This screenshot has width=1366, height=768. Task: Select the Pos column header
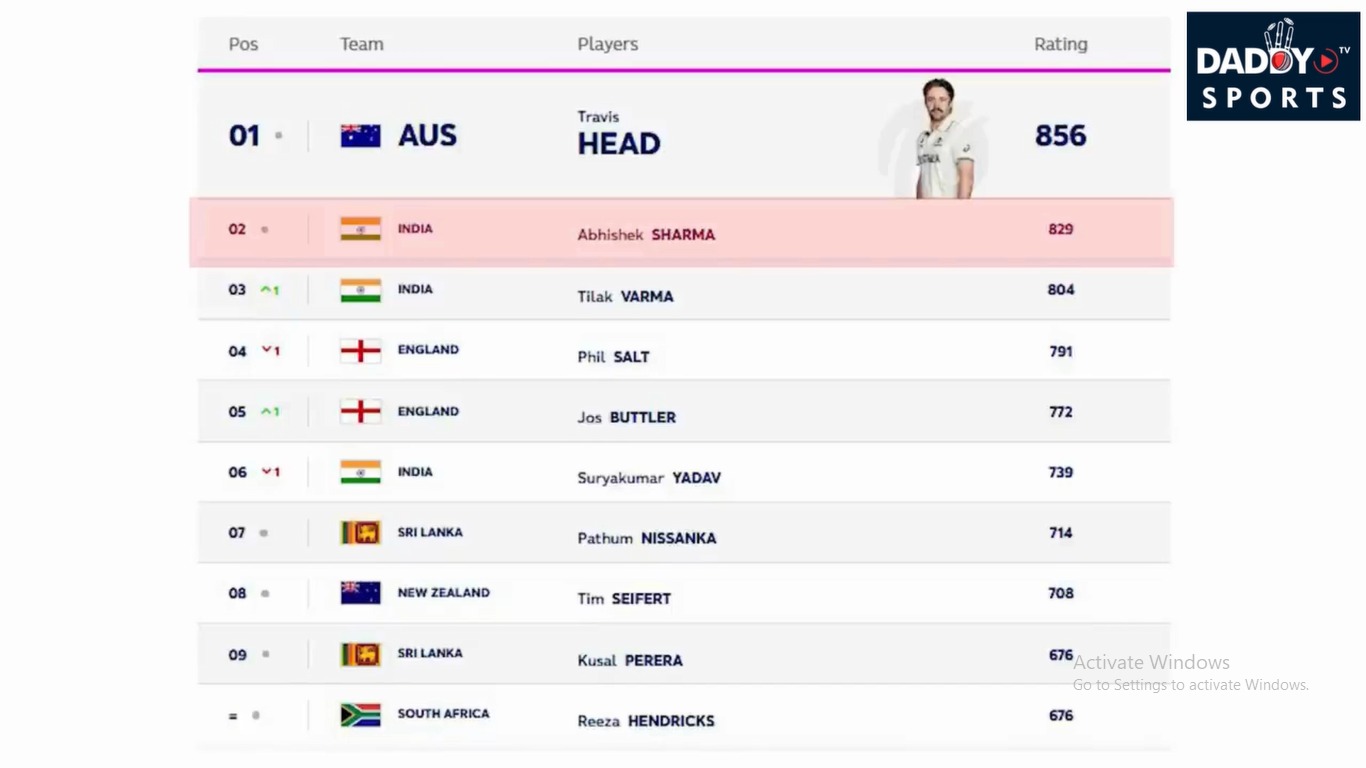(x=243, y=44)
